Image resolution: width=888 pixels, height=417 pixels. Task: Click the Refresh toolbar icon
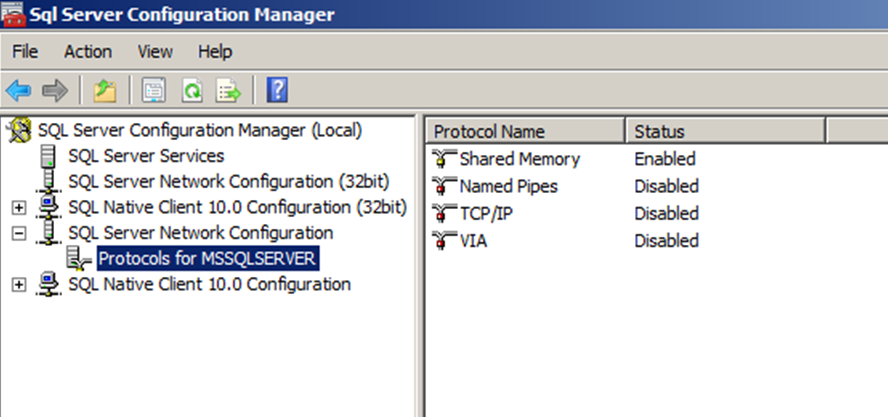tap(192, 91)
